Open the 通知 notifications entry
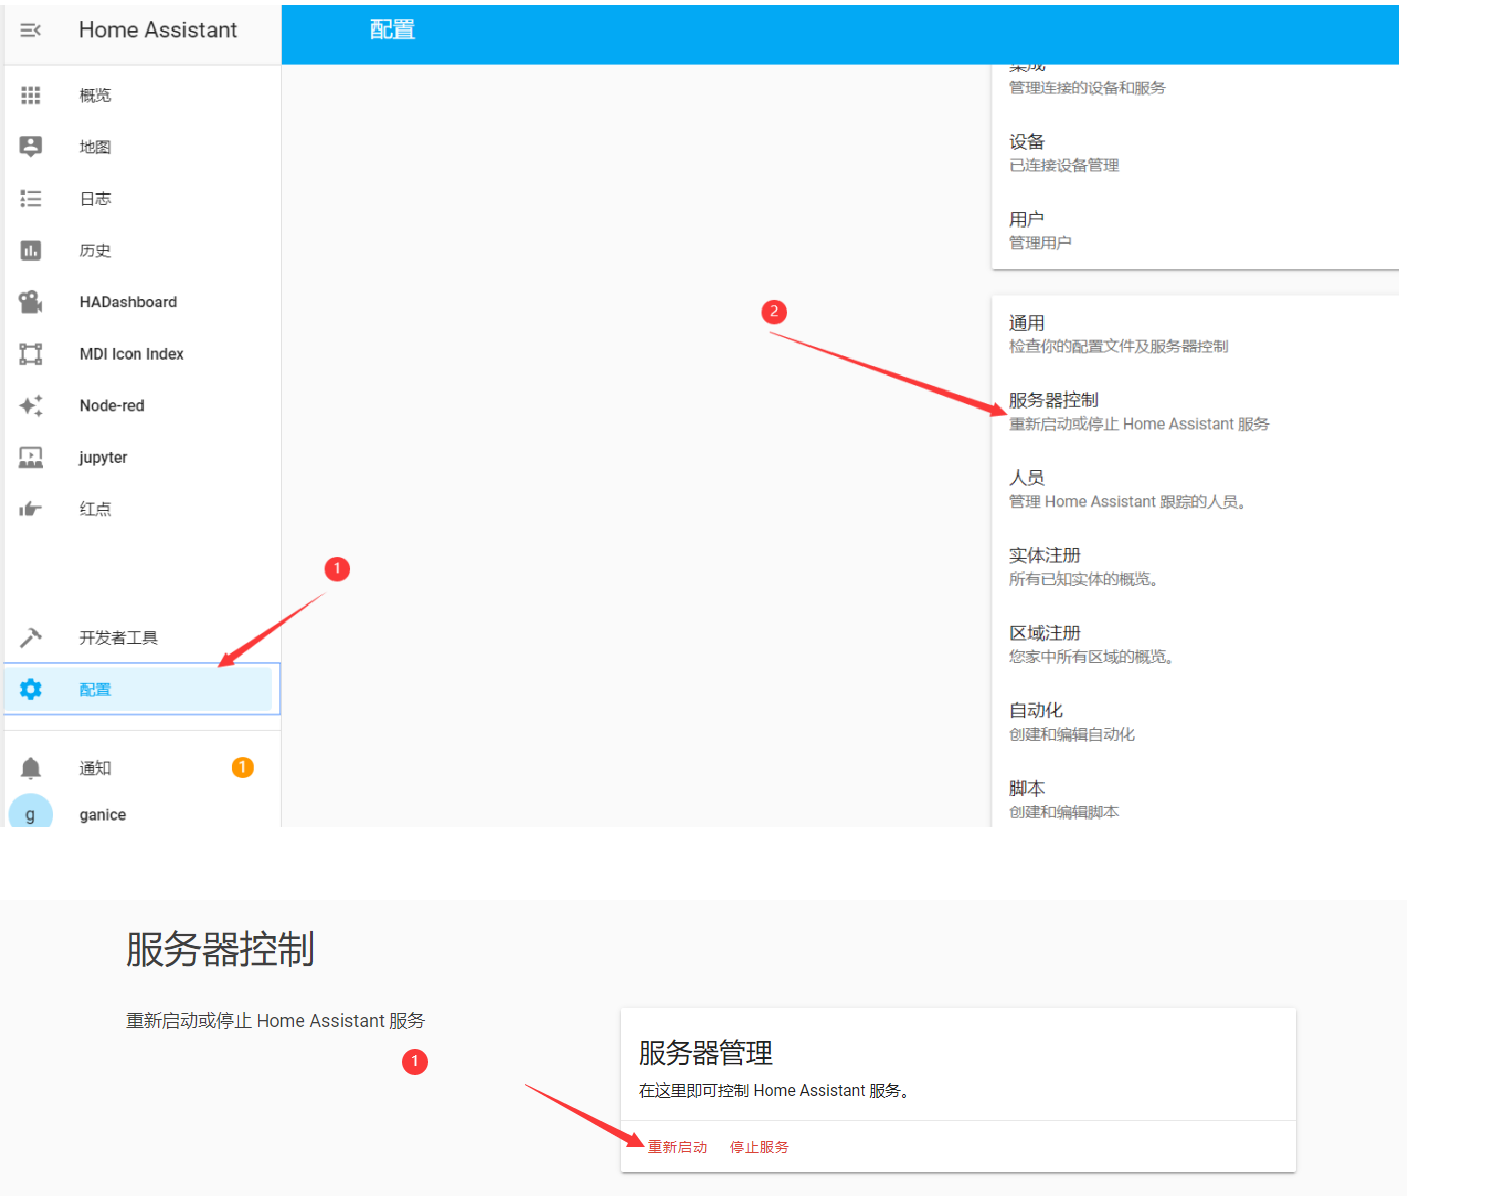Image resolution: width=1501 pixels, height=1196 pixels. point(95,767)
